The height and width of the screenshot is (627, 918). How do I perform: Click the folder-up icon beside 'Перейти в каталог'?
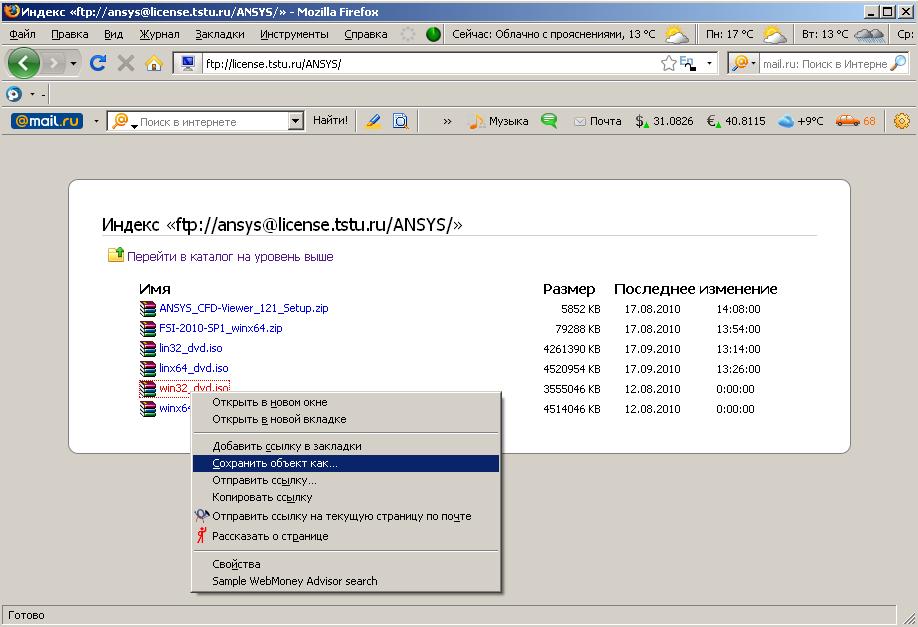click(x=116, y=255)
